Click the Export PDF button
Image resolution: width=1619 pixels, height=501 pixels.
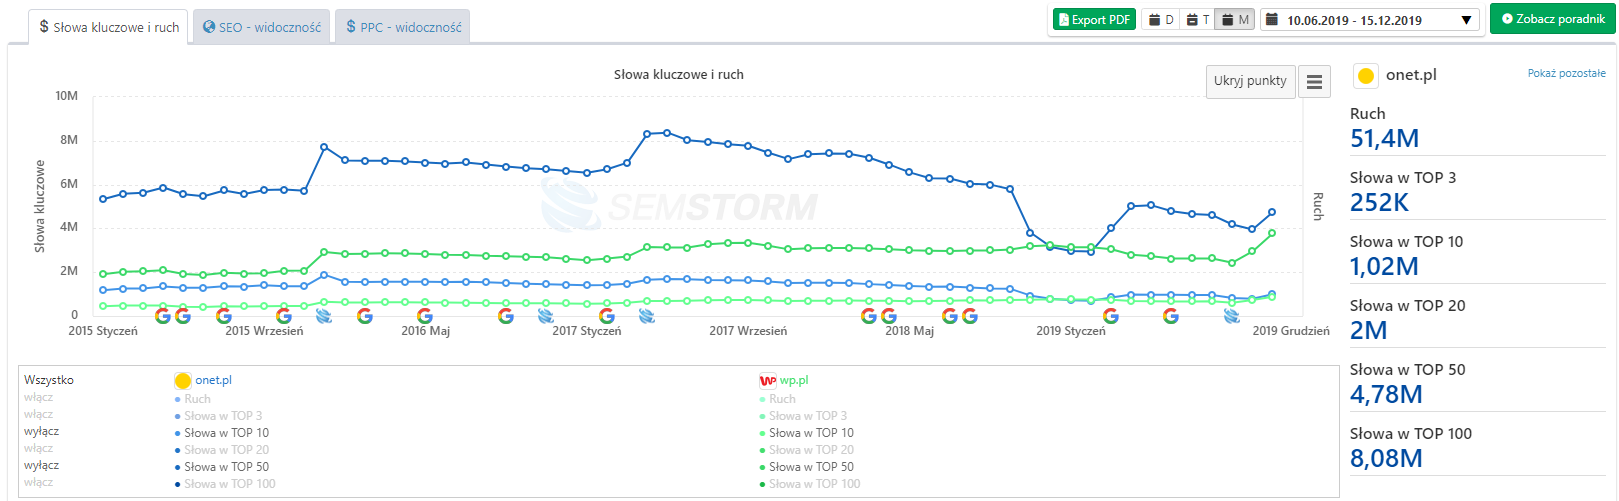1094,20
